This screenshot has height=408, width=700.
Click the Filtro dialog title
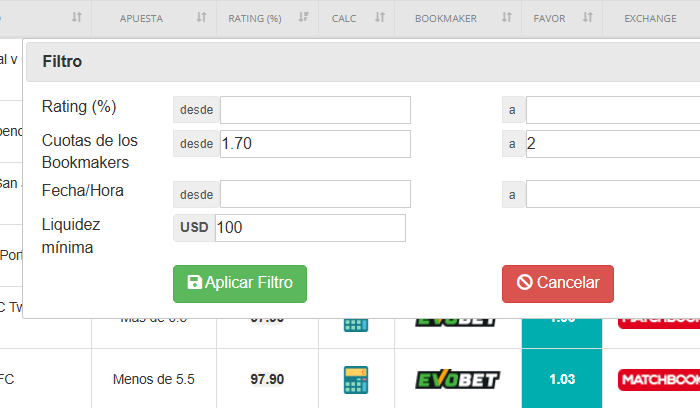(x=62, y=61)
